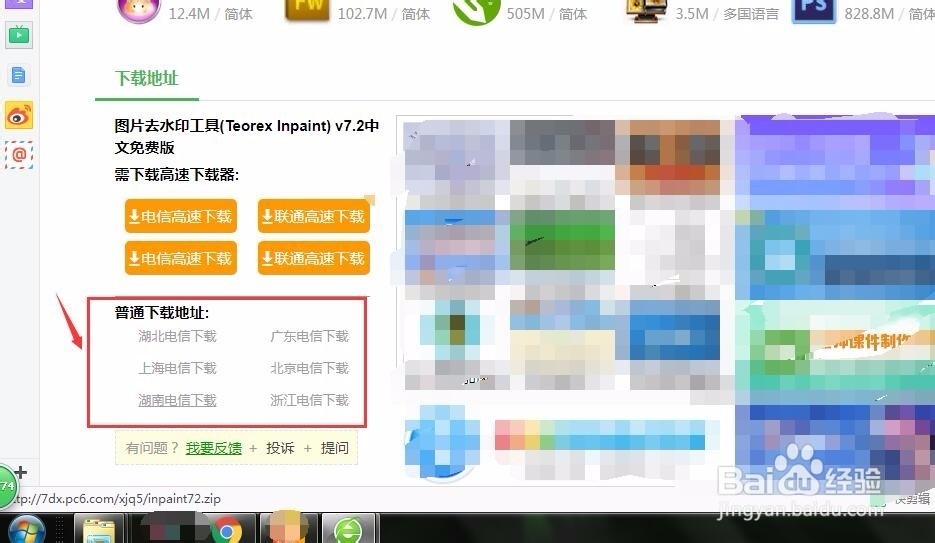Open File Explorer from the taskbar
Screen dimensions: 935x543
[98, 530]
